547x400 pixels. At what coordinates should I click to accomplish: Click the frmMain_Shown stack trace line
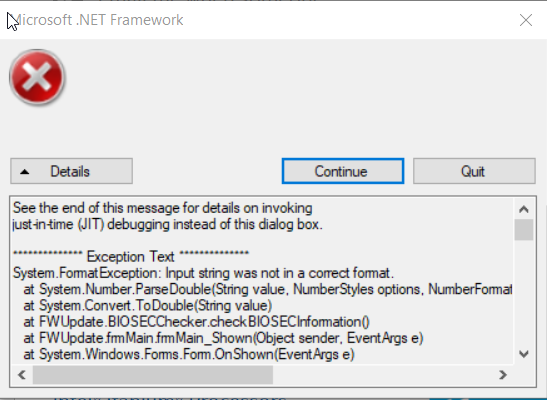tap(223, 338)
